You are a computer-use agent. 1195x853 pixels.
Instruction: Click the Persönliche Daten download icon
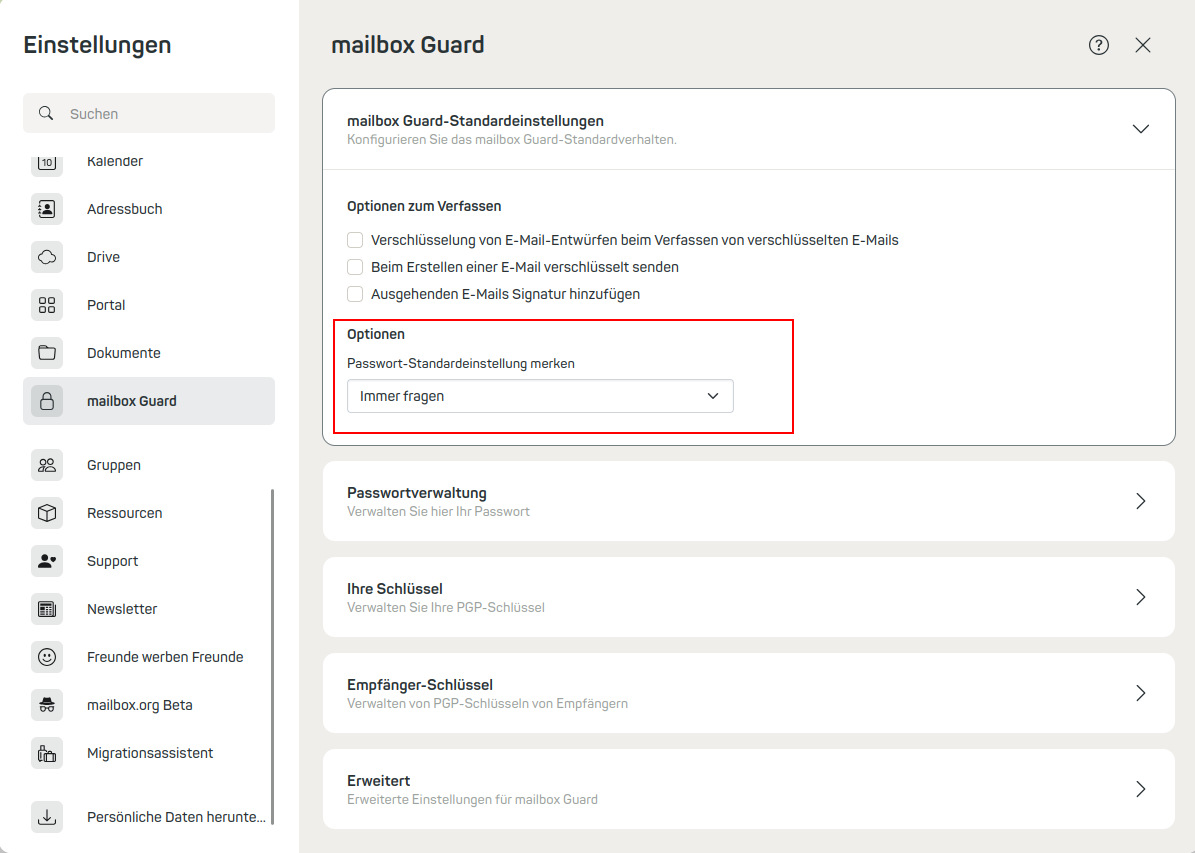coord(47,817)
